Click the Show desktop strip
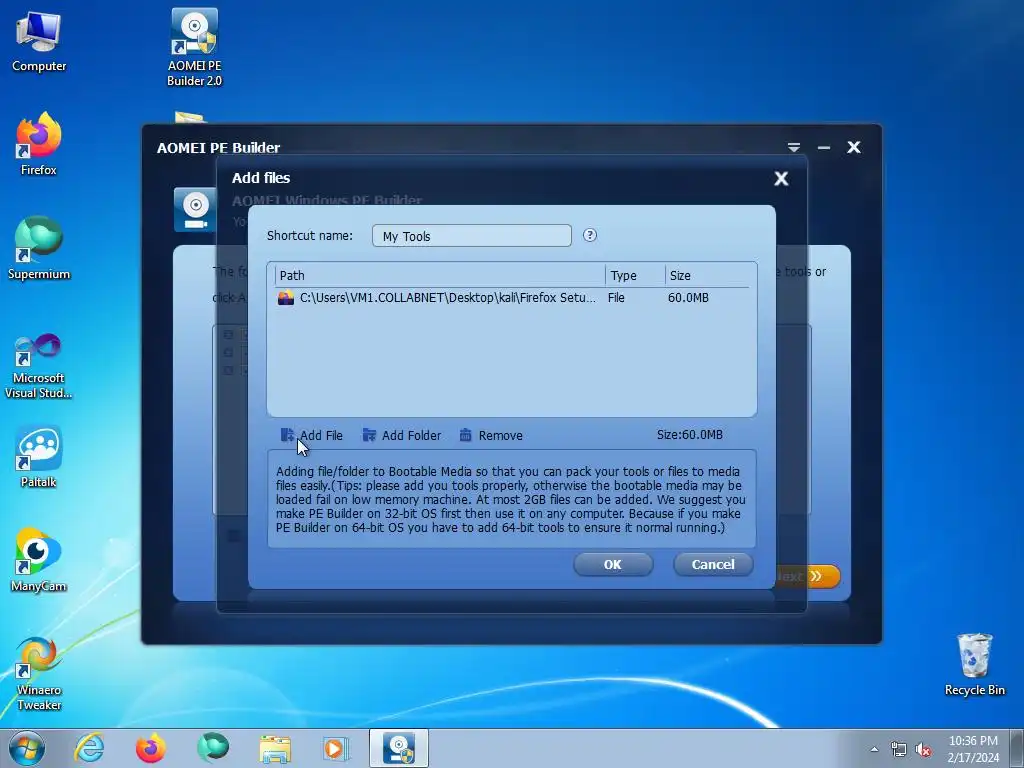1024x768 pixels. click(1017, 748)
